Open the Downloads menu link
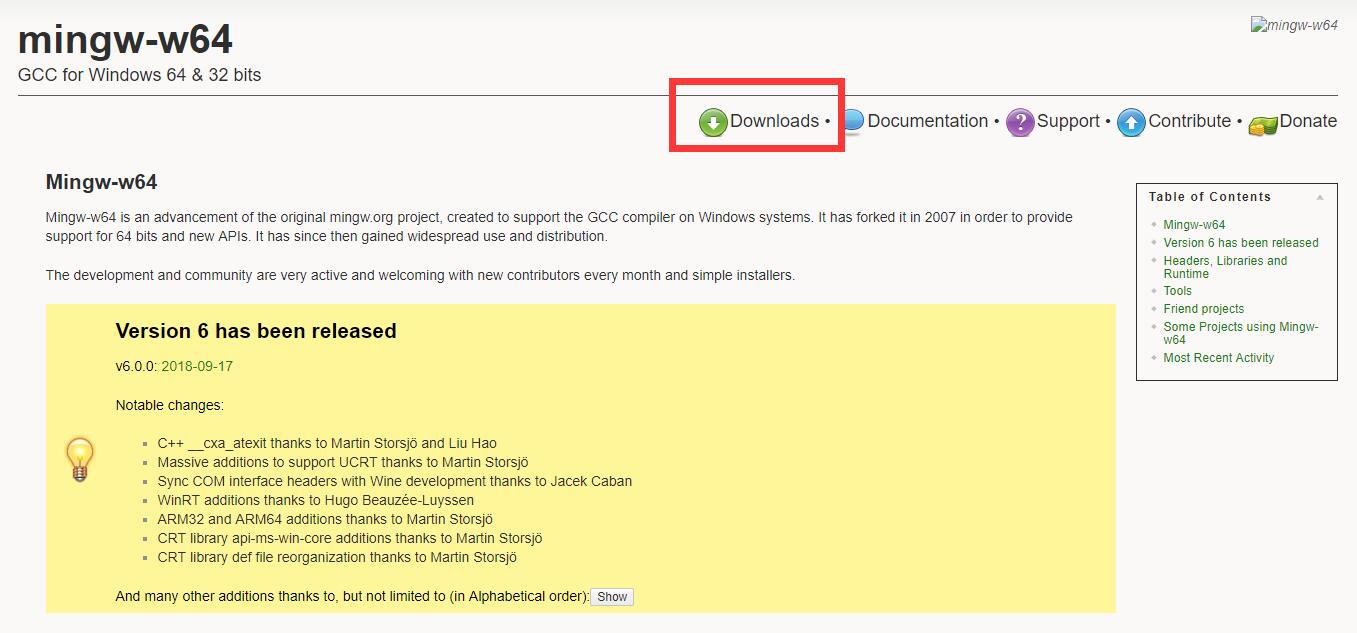The image size is (1357, 633). click(x=774, y=121)
